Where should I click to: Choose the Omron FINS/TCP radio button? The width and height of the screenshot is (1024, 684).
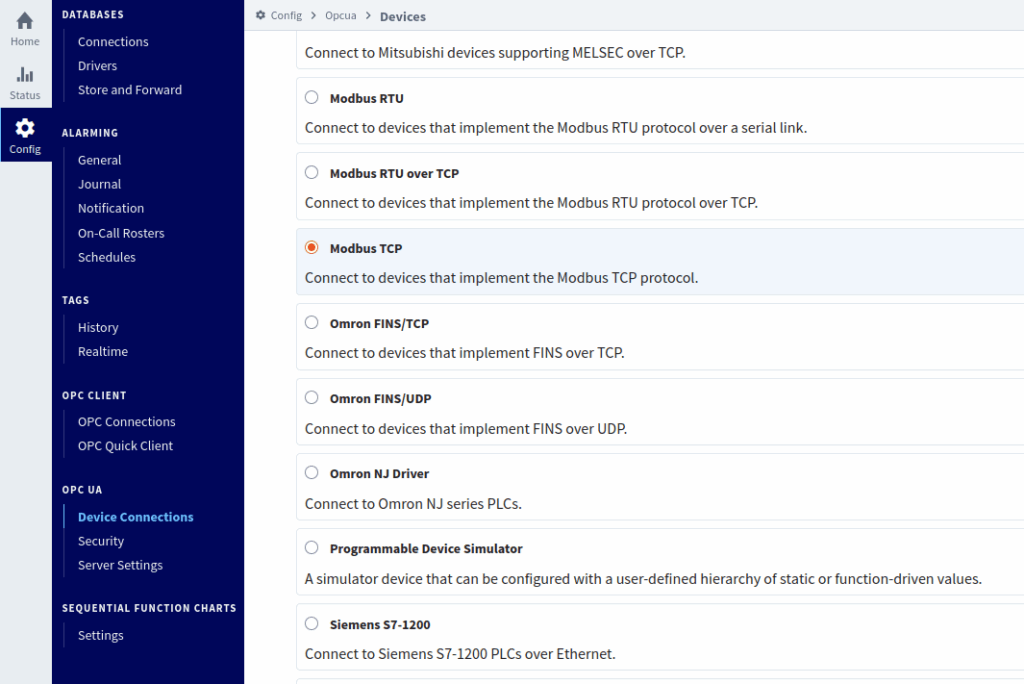tap(312, 323)
